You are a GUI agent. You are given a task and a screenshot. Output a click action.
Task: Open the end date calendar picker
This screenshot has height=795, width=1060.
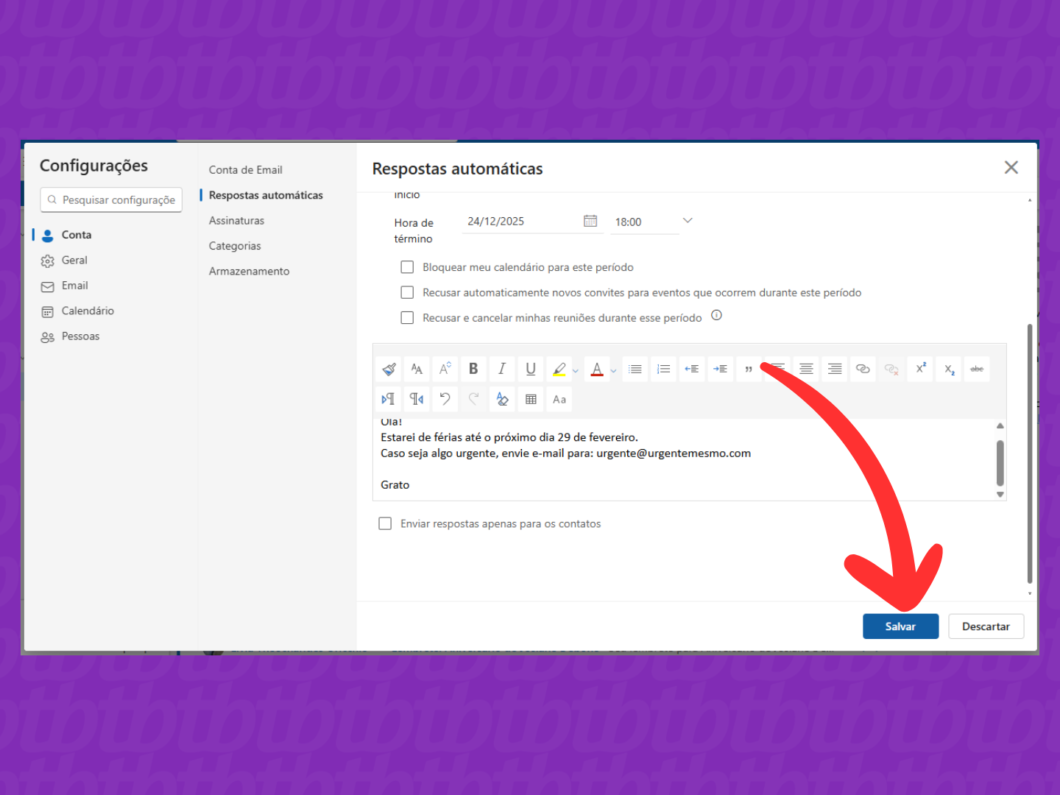pyautogui.click(x=590, y=221)
